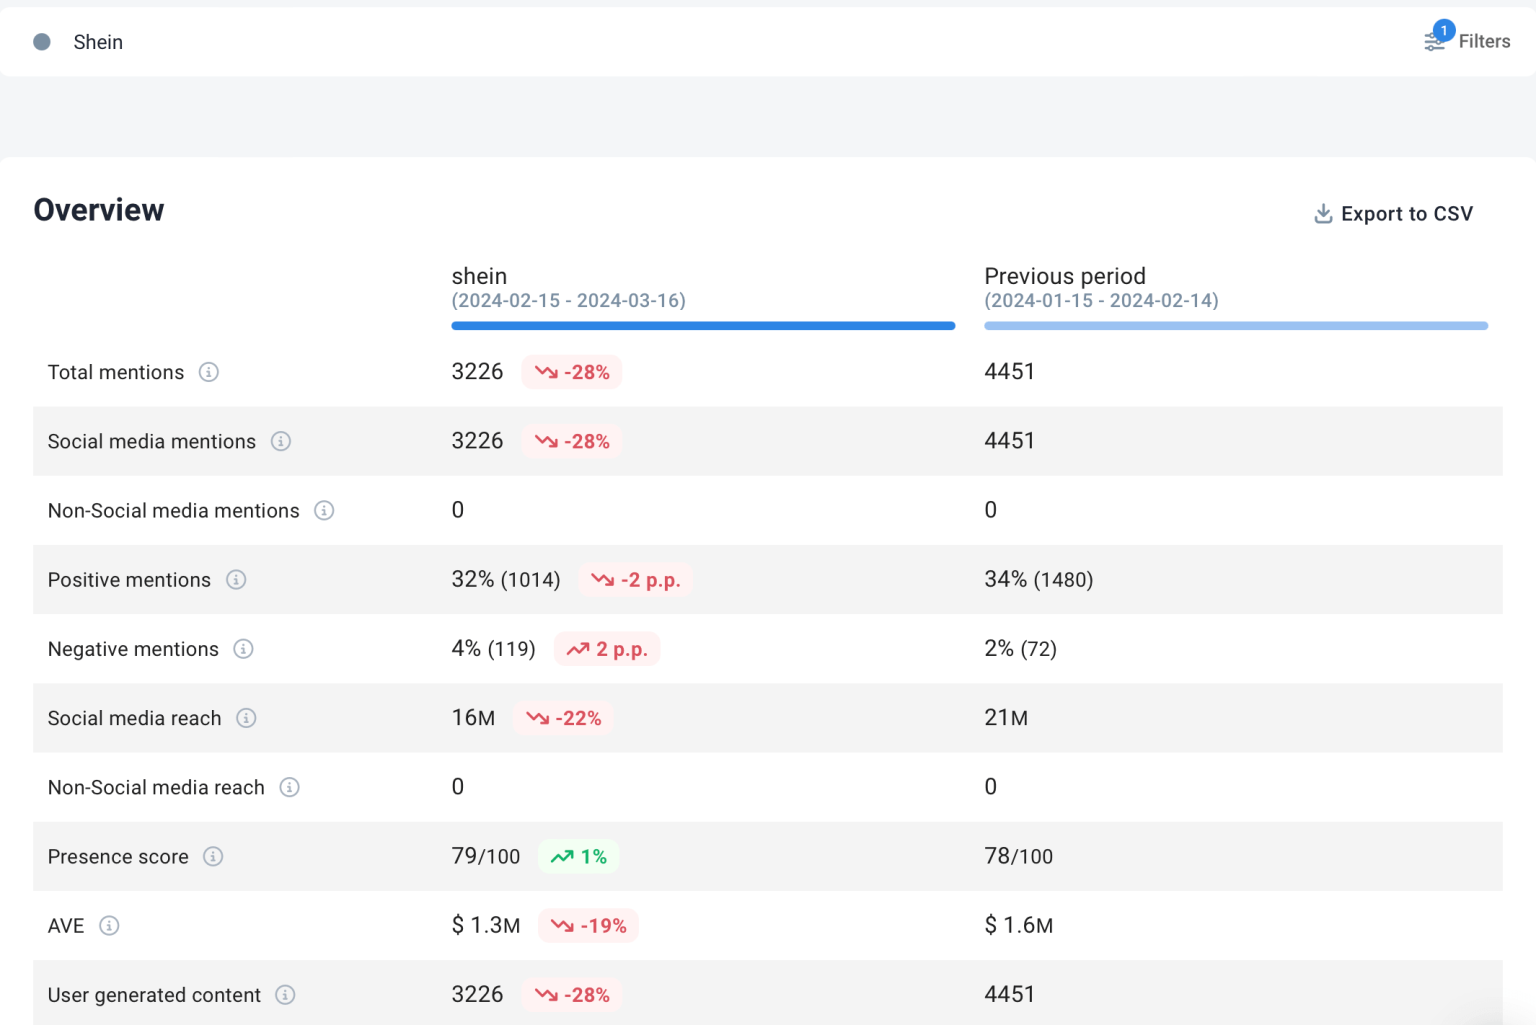Toggle the 1% increase badge on Presence score

(578, 856)
